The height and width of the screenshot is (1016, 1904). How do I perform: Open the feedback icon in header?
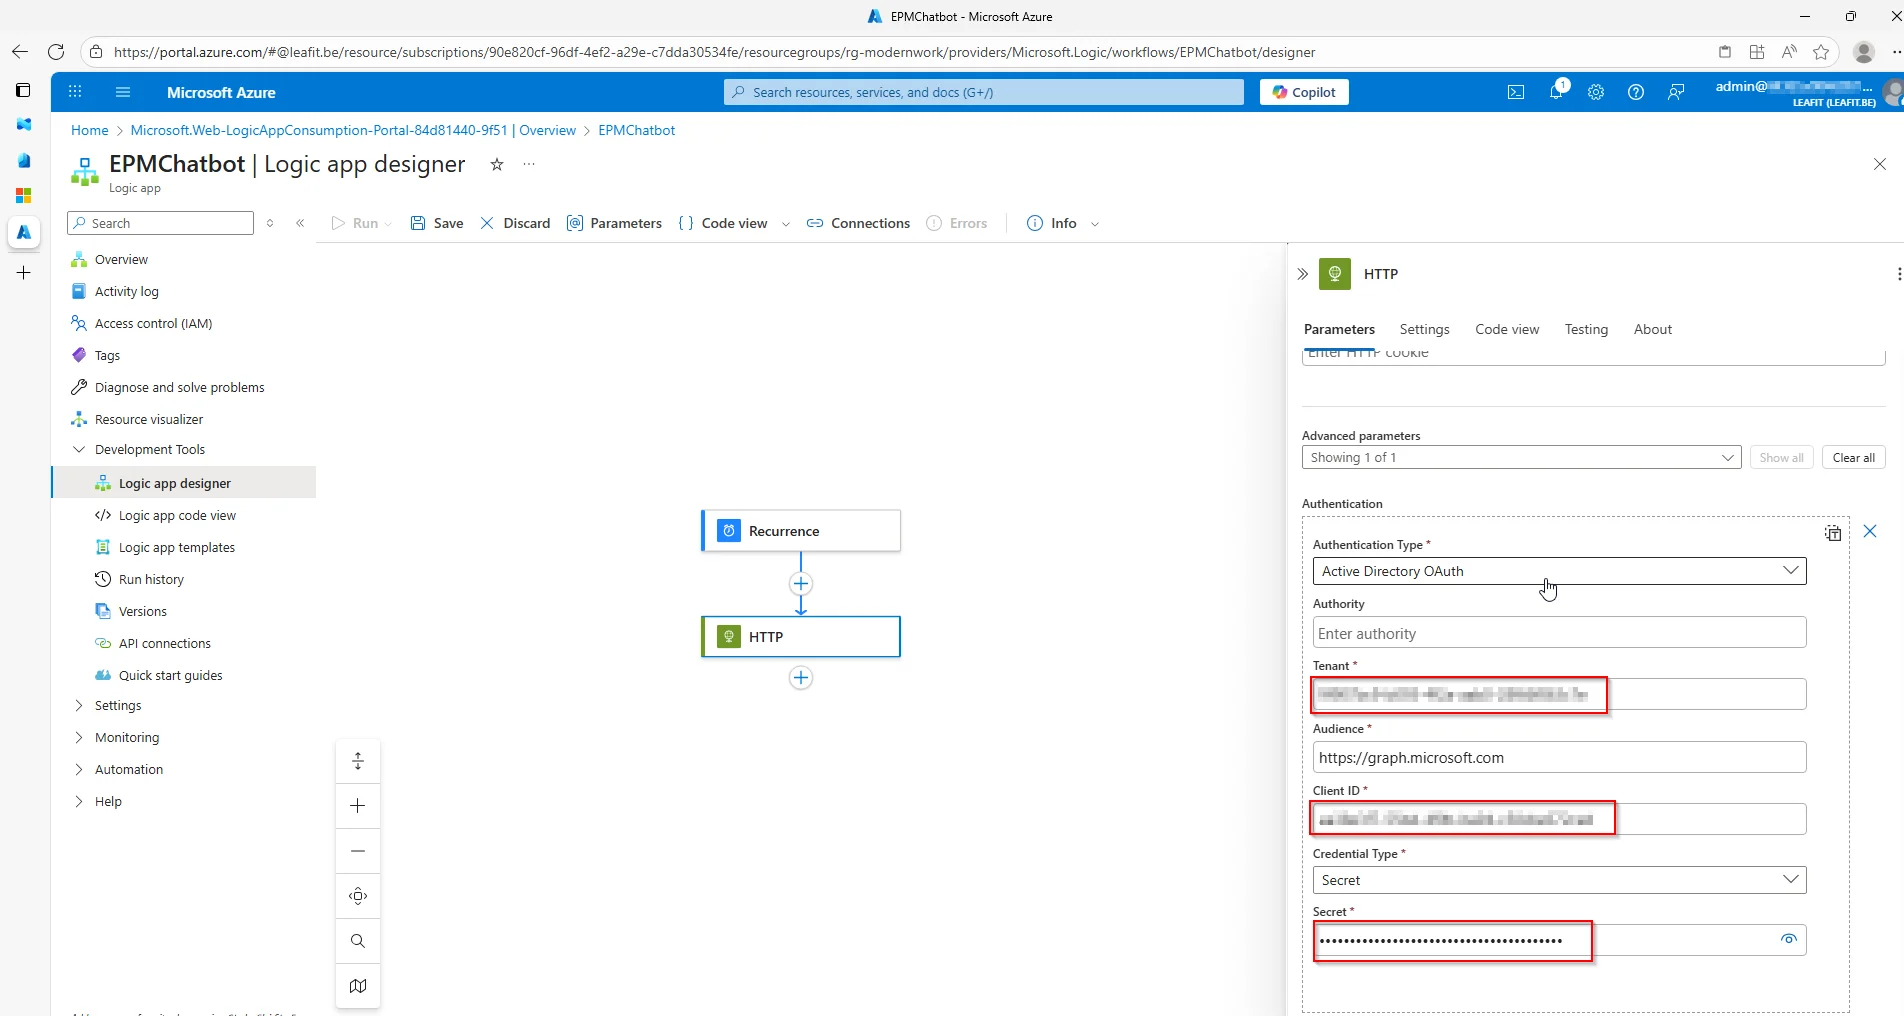point(1676,92)
